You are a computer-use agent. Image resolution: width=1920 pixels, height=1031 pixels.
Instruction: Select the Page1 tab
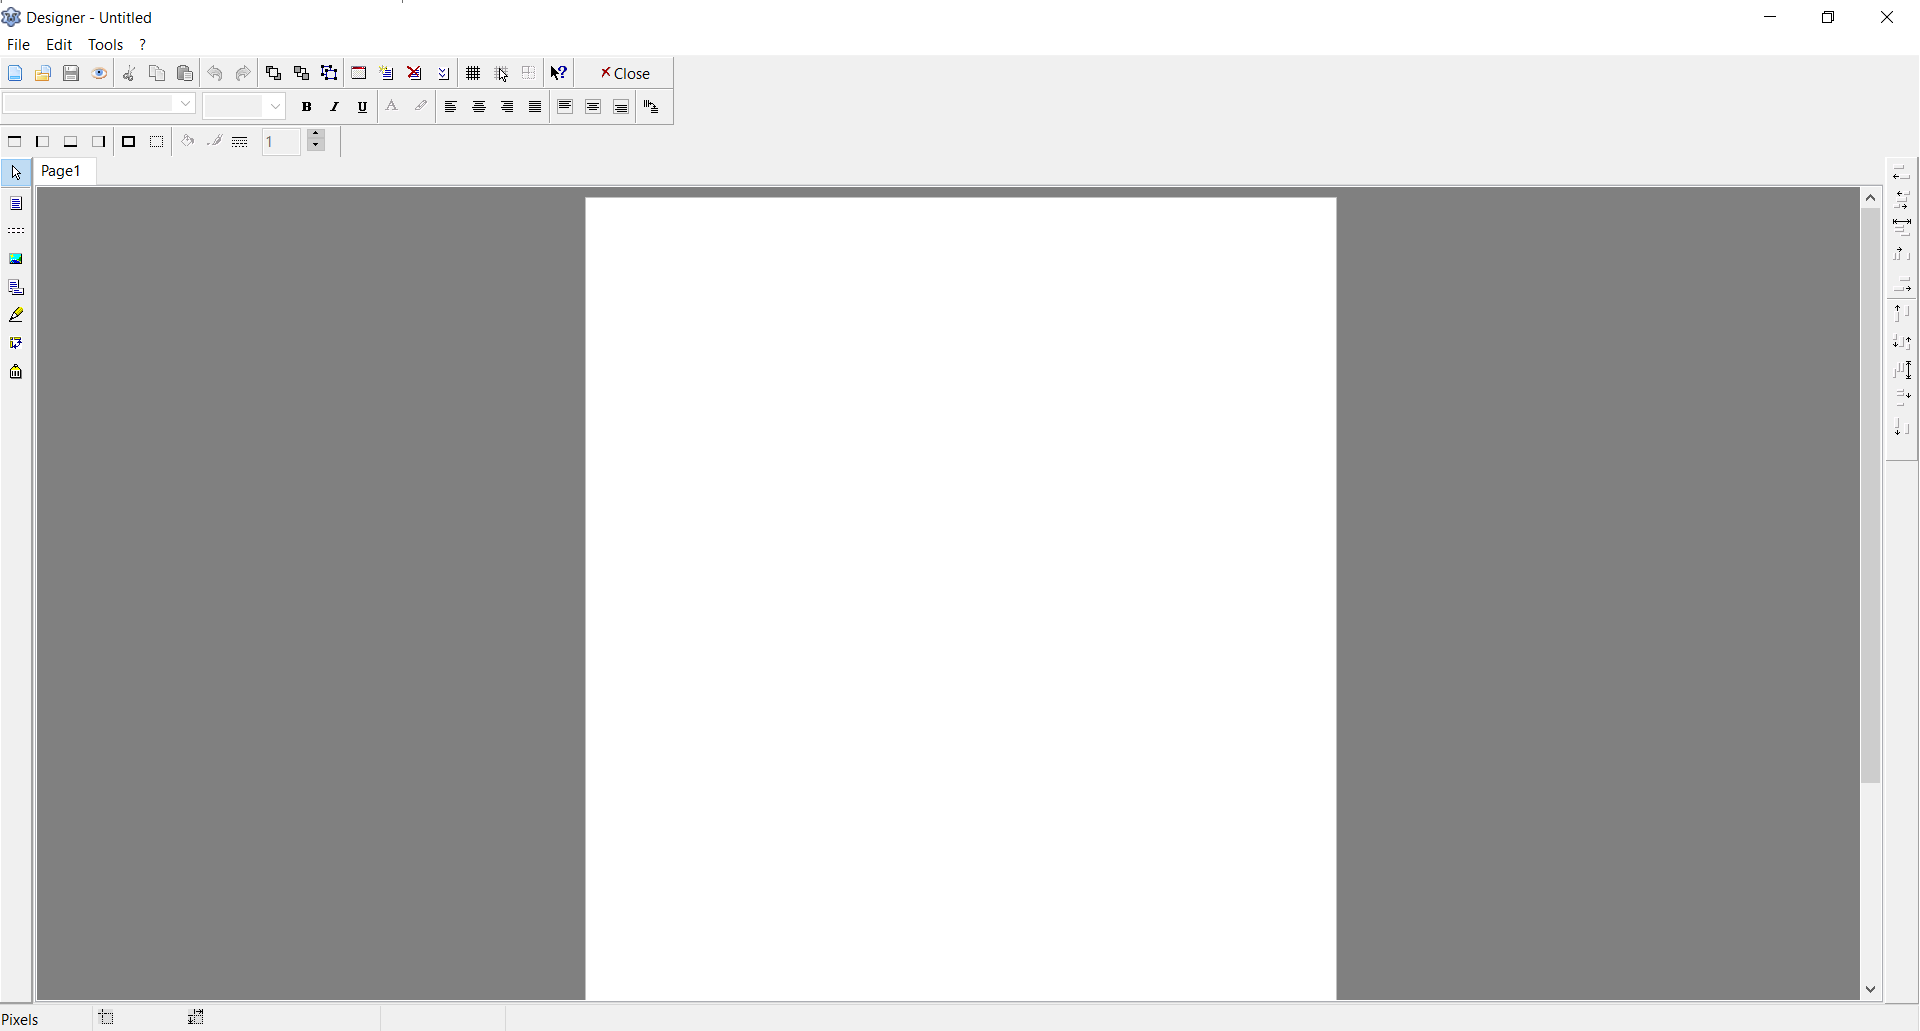61,171
